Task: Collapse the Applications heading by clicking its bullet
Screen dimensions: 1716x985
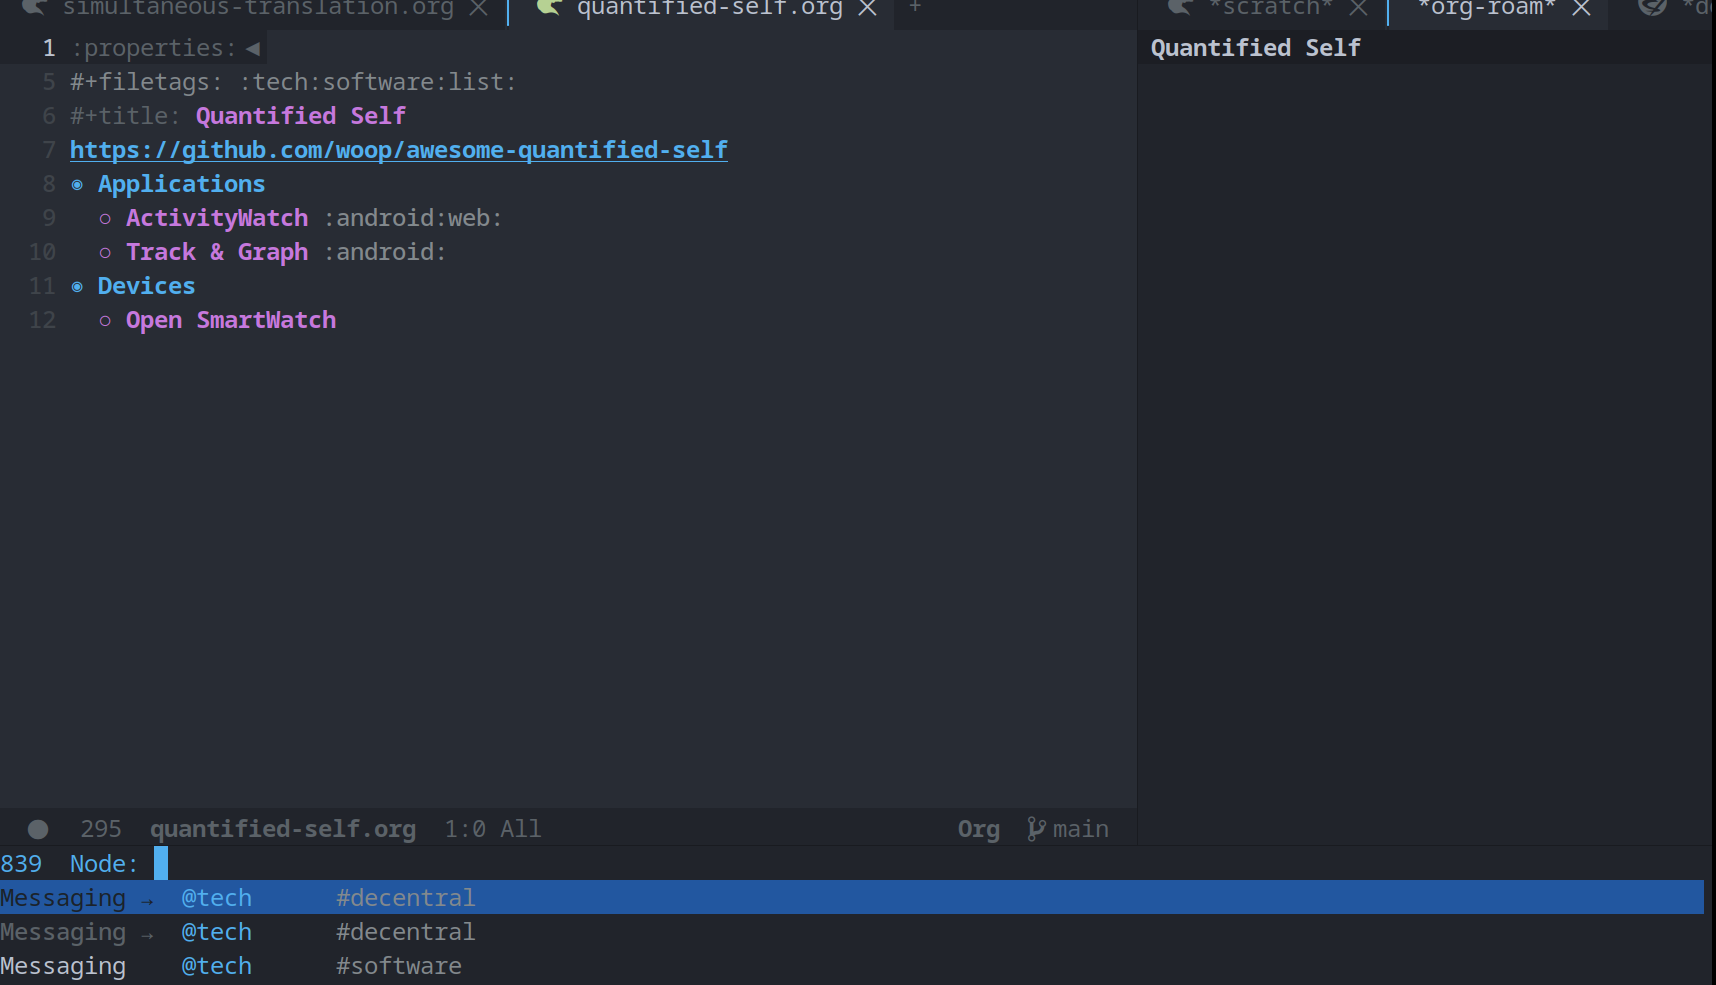Action: [x=77, y=184]
